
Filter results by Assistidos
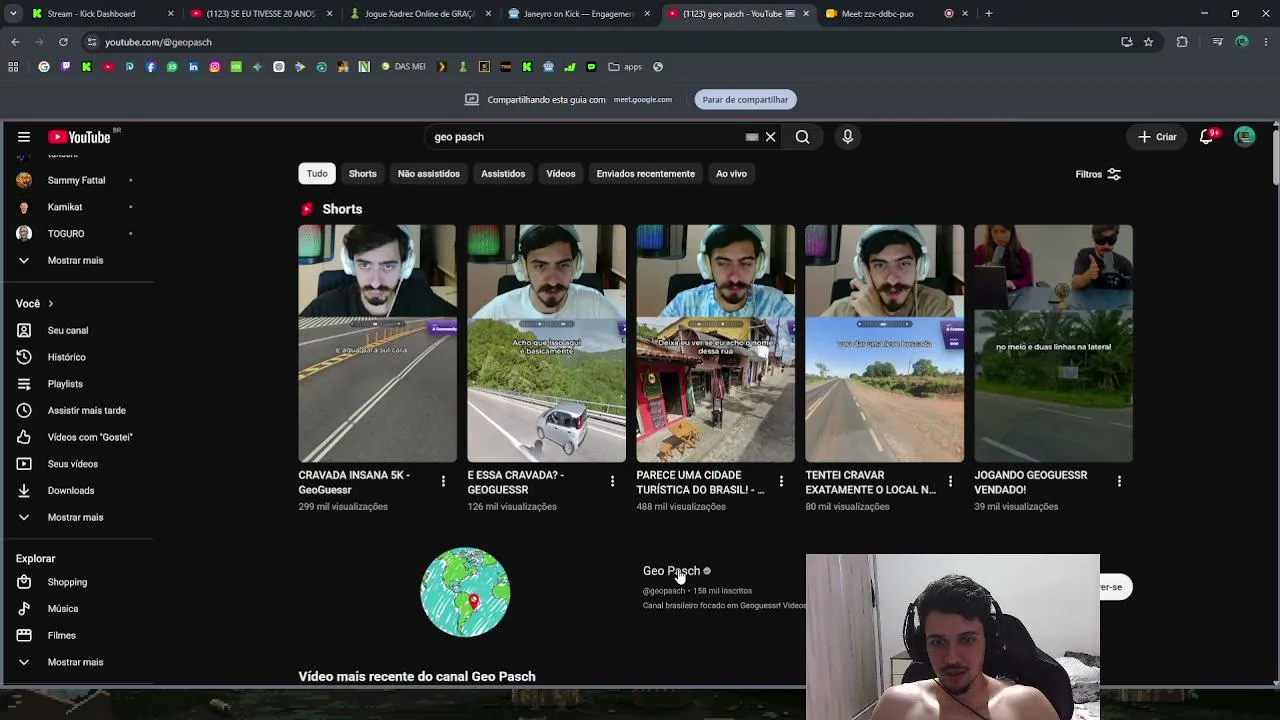coord(503,174)
